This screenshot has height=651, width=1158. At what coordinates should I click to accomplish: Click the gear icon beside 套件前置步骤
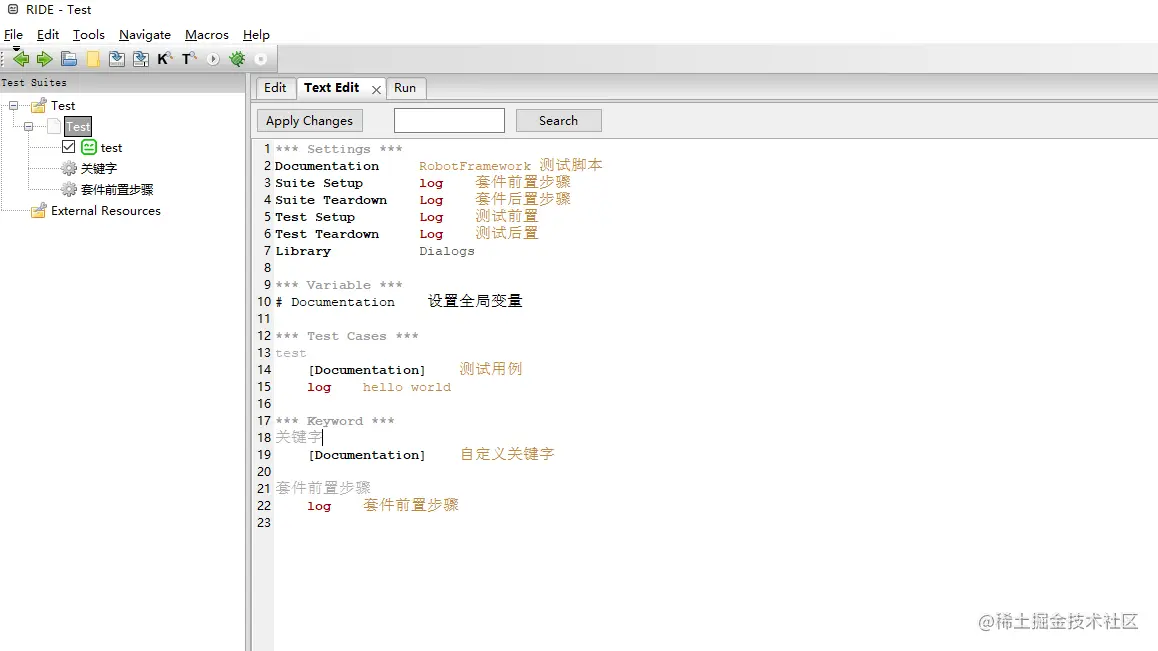click(69, 189)
